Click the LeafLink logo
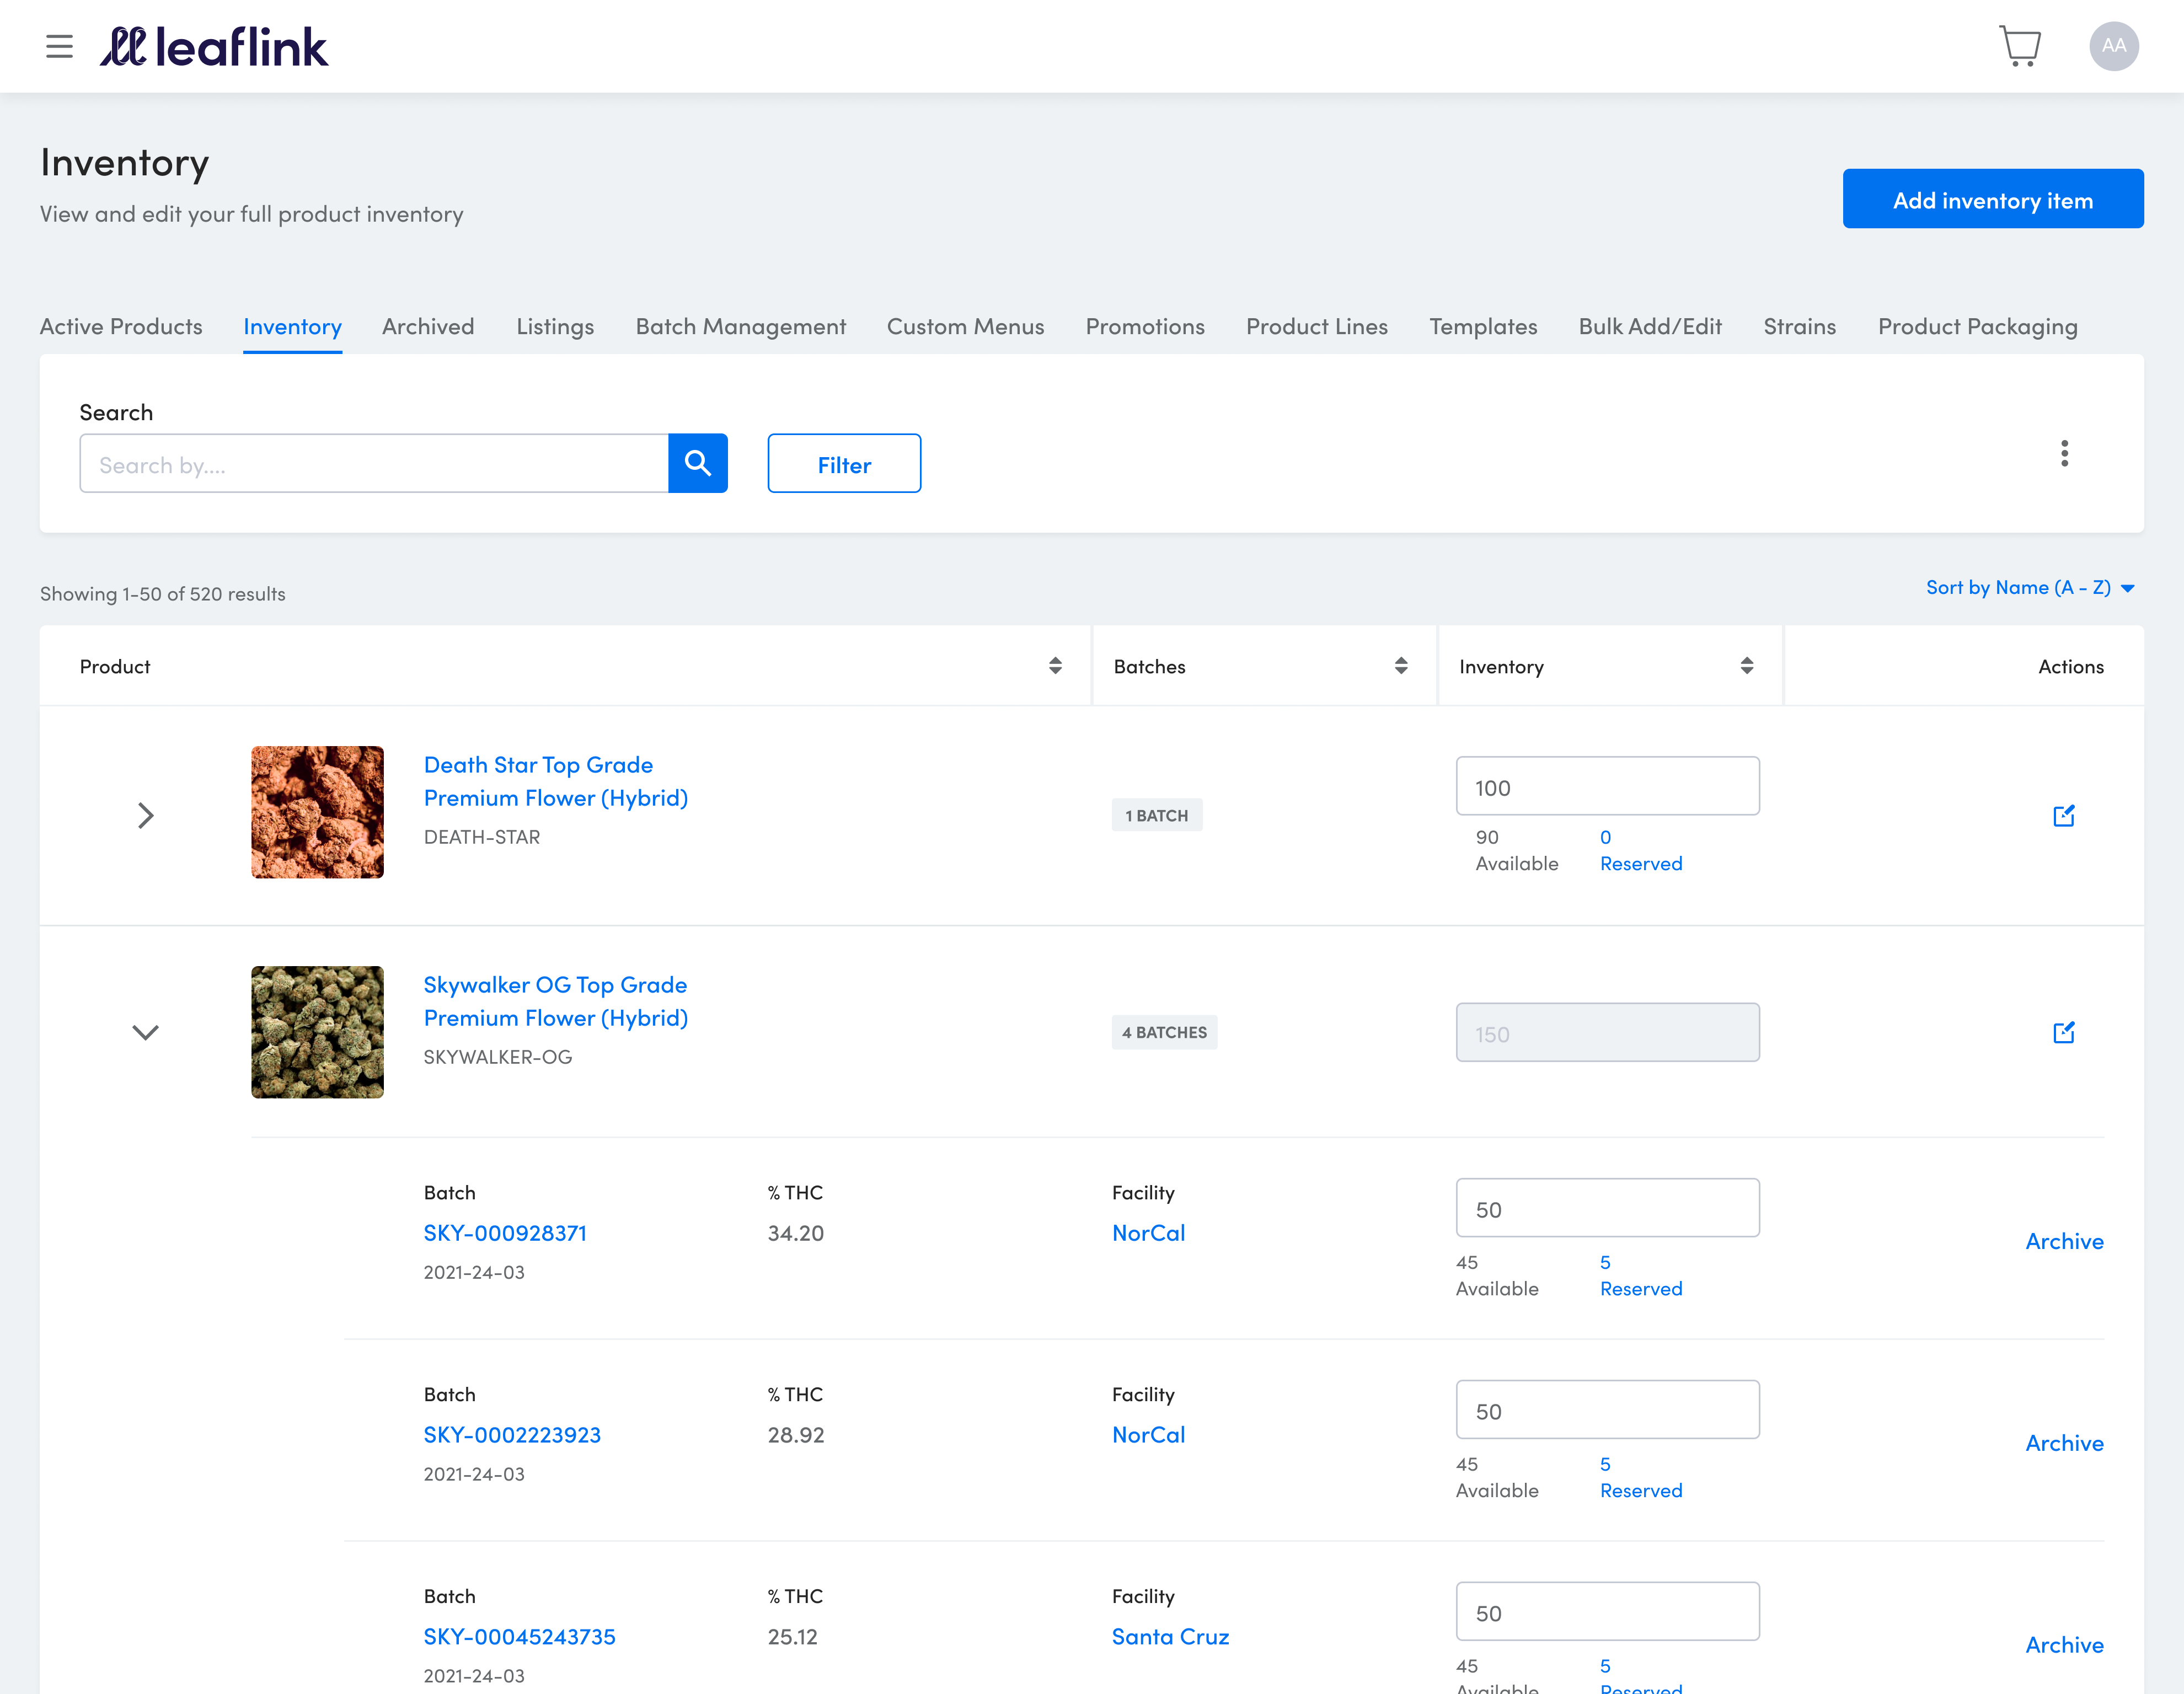 [x=214, y=47]
